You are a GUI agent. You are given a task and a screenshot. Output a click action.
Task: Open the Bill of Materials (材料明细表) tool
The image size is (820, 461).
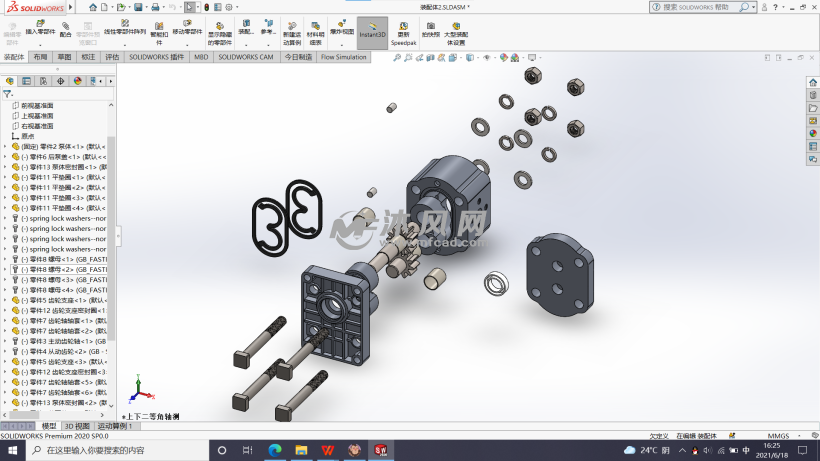click(315, 30)
